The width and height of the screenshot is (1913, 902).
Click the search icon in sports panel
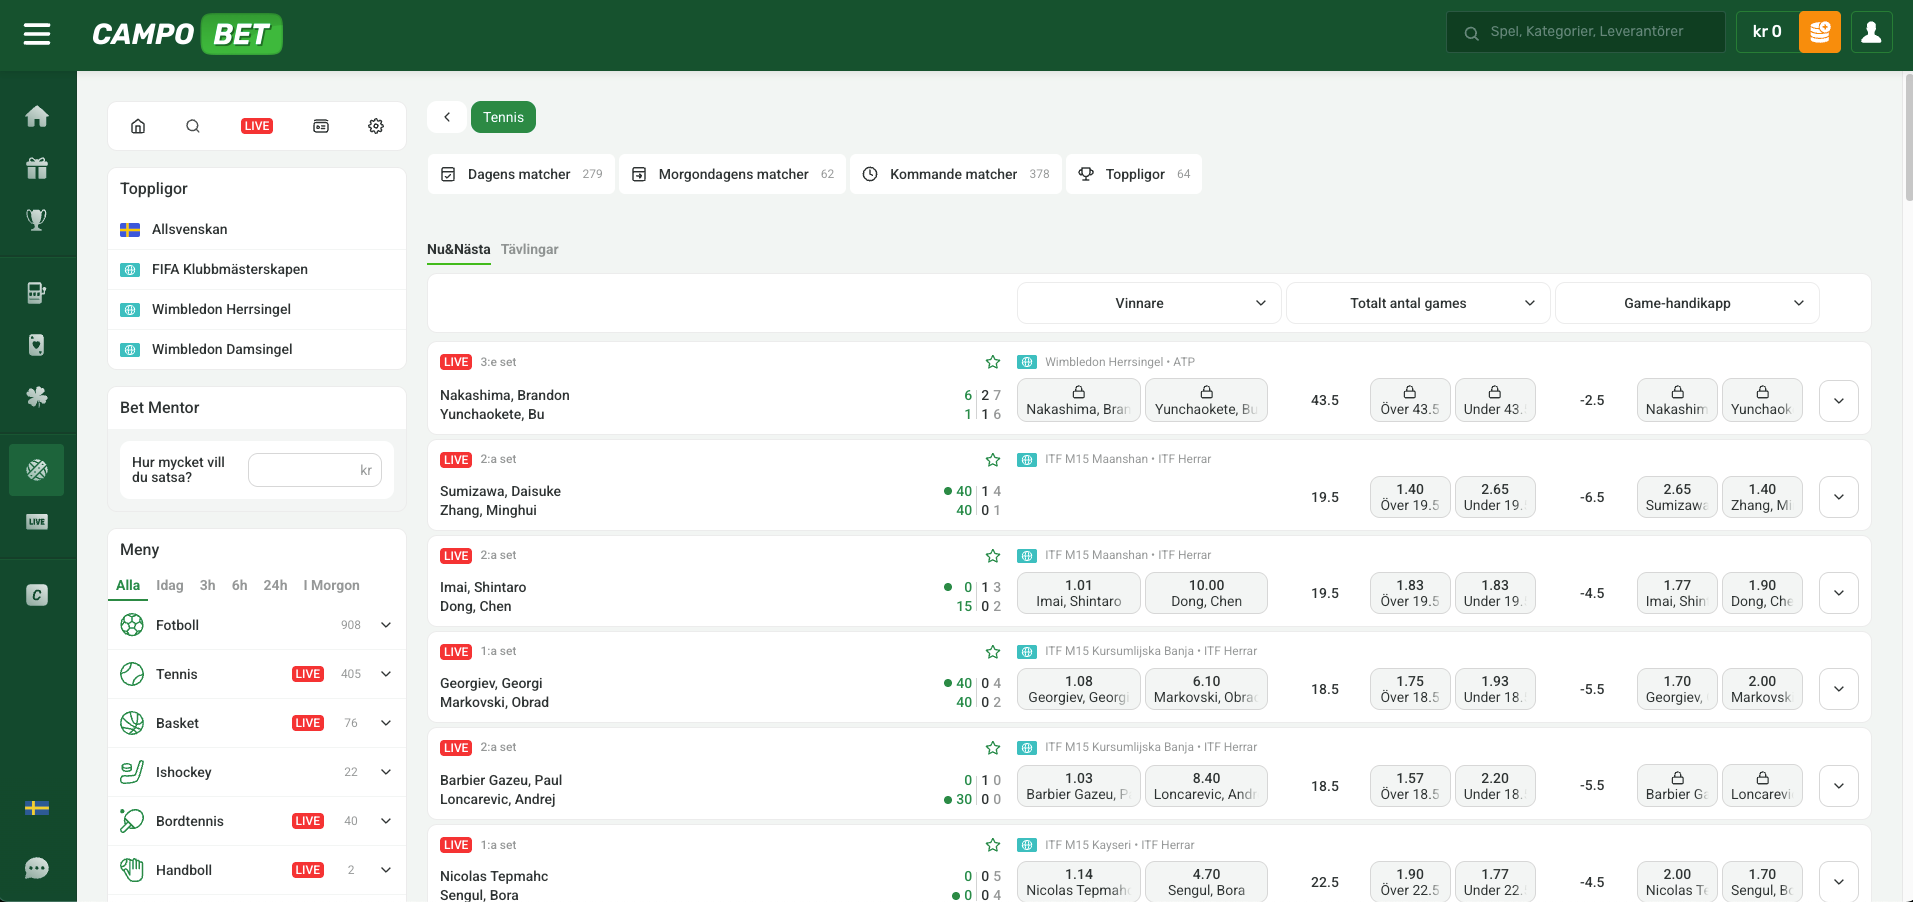192,126
